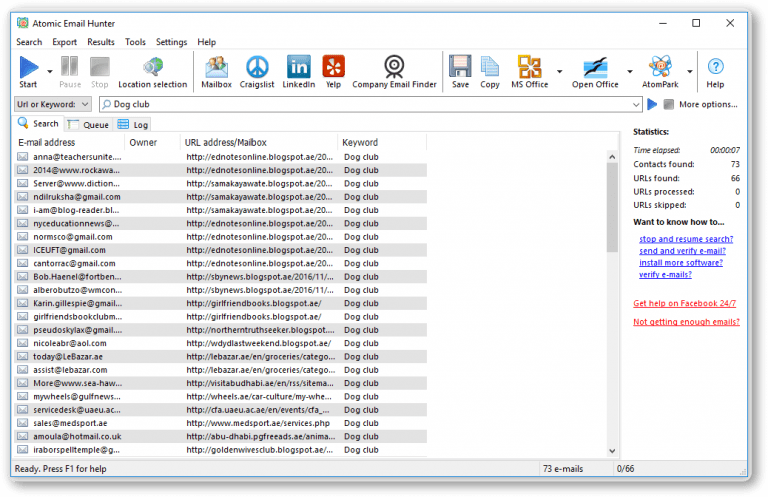768x497 pixels.
Task: Expand the MS Office export dropdown arrow
Action: tap(559, 72)
